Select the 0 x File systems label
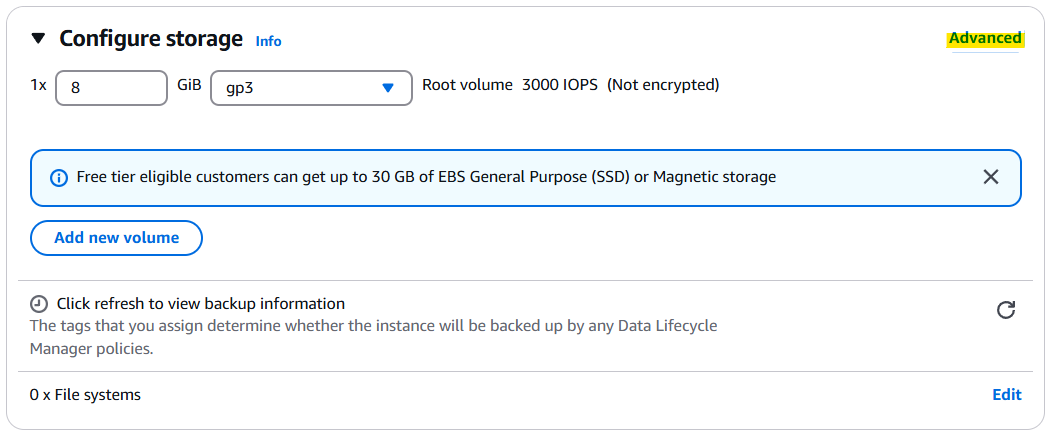The height and width of the screenshot is (432, 1047). (x=85, y=395)
